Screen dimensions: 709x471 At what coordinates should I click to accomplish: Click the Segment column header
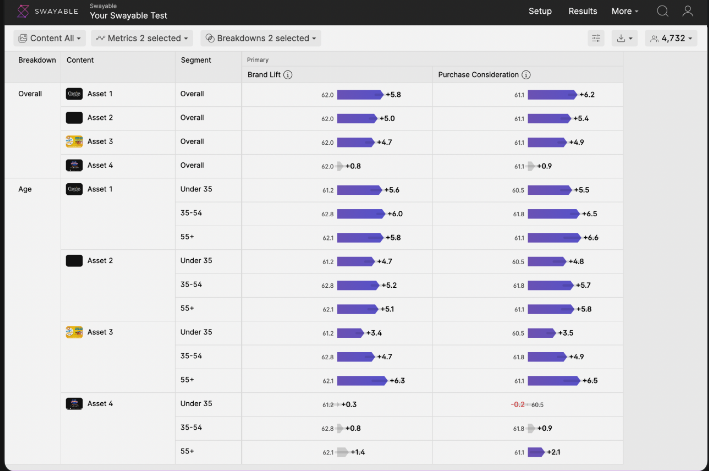[196, 60]
